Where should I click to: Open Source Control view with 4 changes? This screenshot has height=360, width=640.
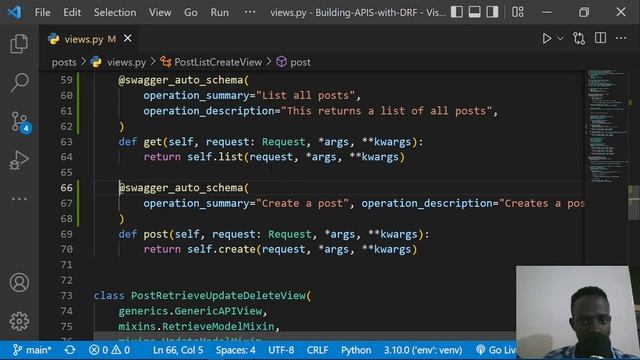(19, 122)
